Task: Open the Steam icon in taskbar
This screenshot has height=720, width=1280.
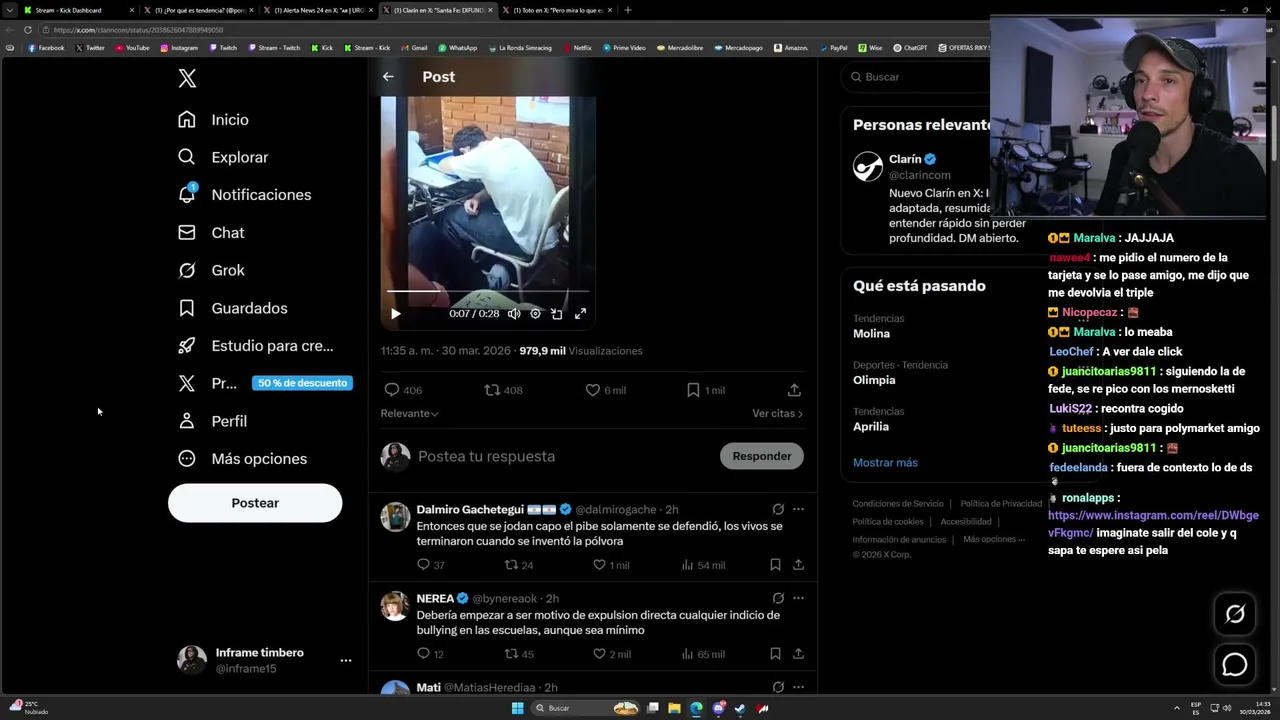Action: (x=740, y=708)
